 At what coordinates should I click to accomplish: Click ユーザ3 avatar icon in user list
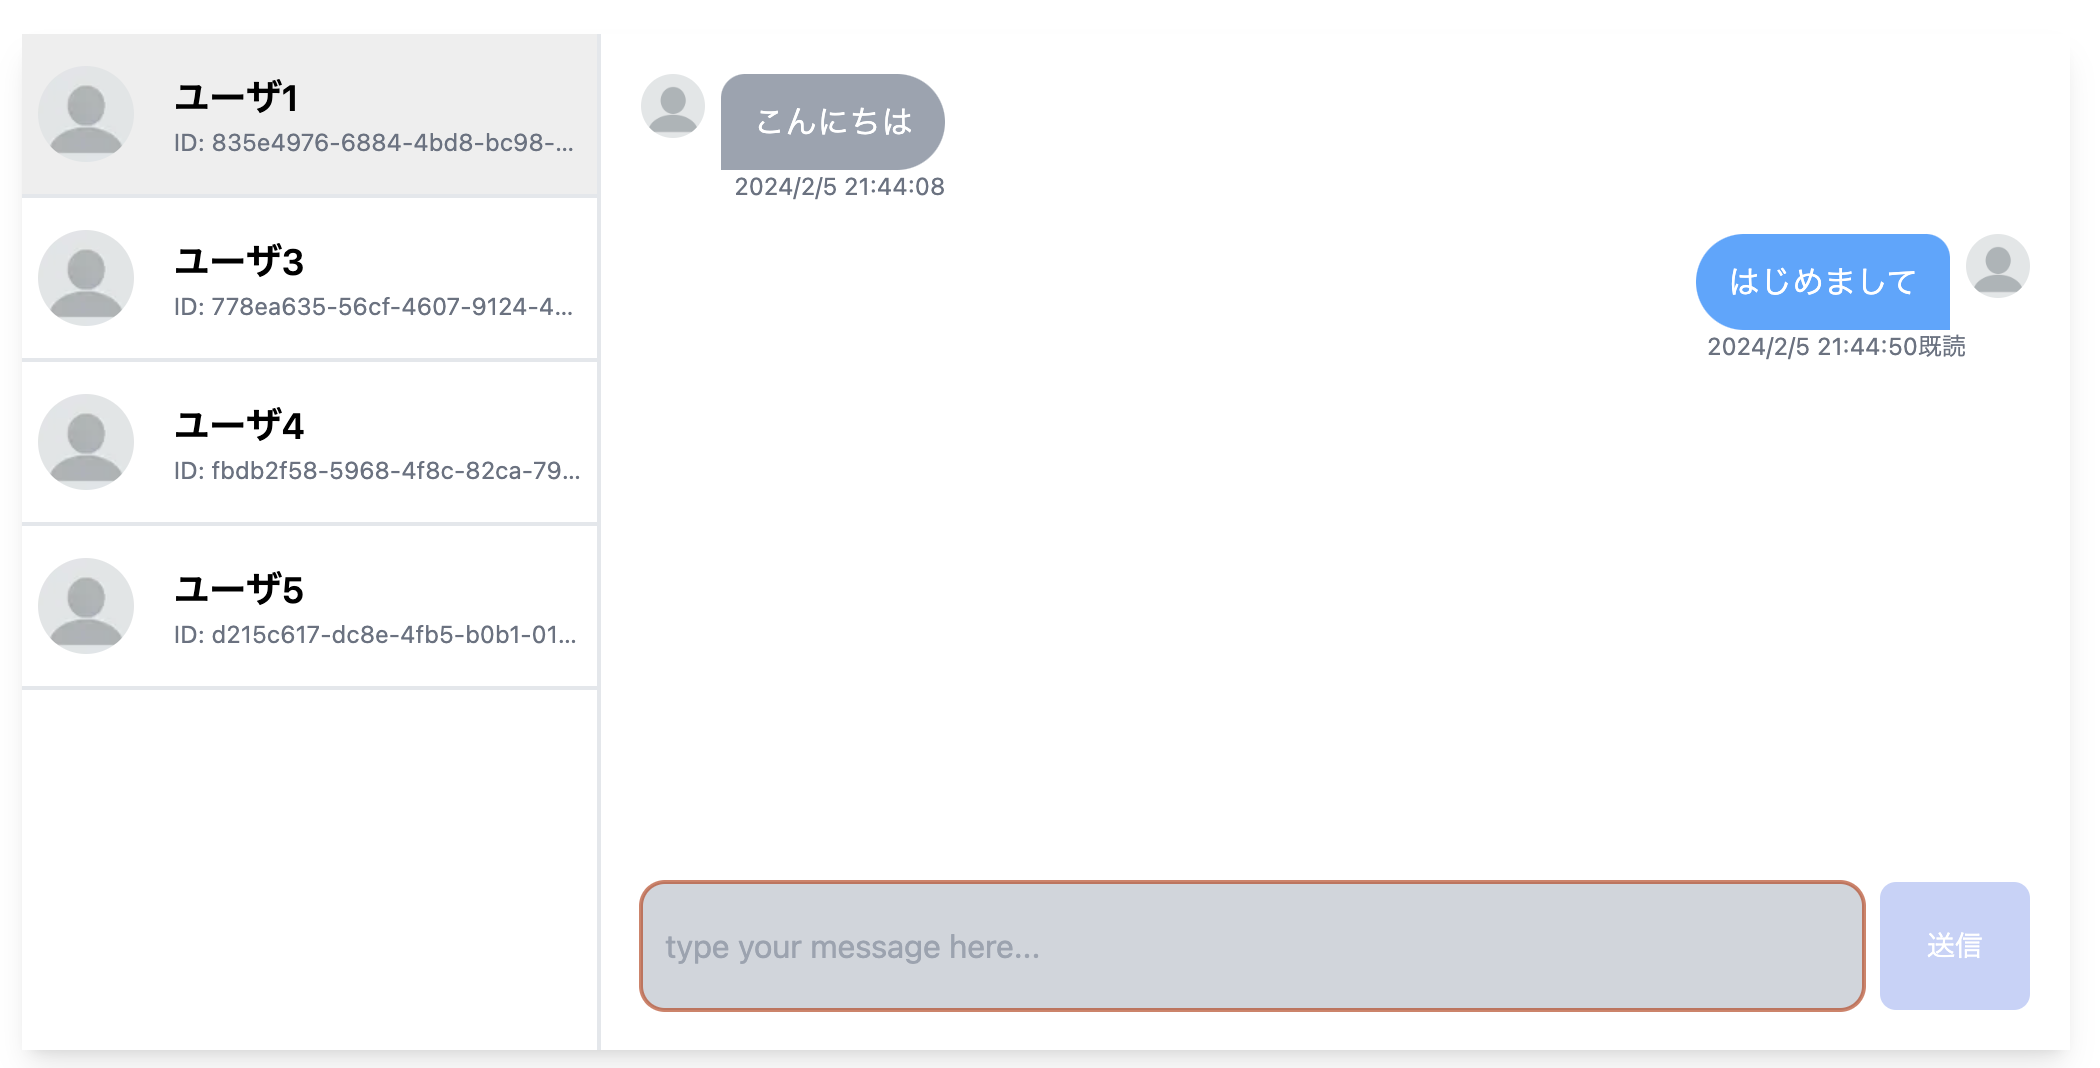[x=86, y=278]
